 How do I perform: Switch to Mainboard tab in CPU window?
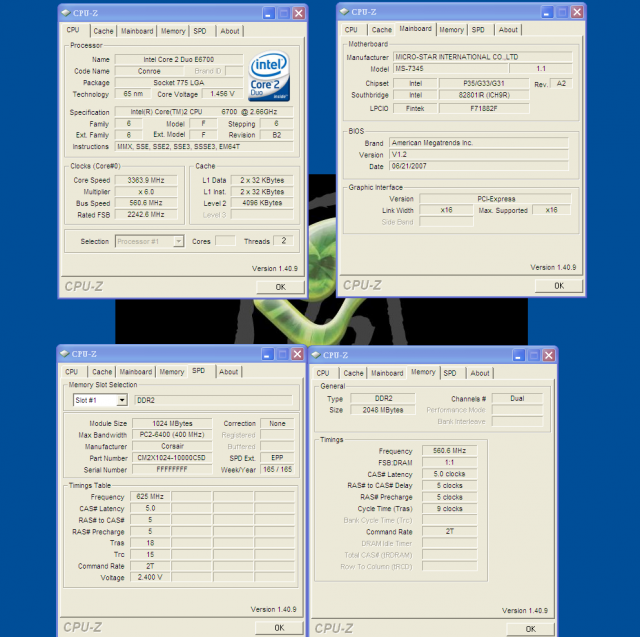(137, 31)
